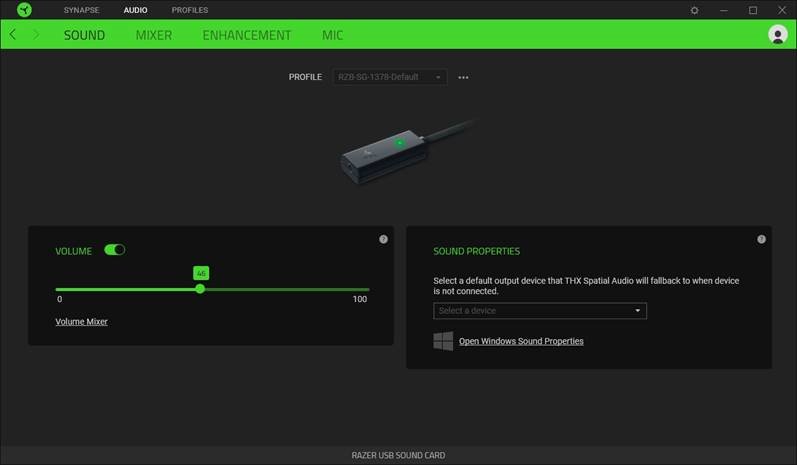Viewport: 797px width, 465px height.
Task: Switch to the Audio tab
Action: click(135, 10)
